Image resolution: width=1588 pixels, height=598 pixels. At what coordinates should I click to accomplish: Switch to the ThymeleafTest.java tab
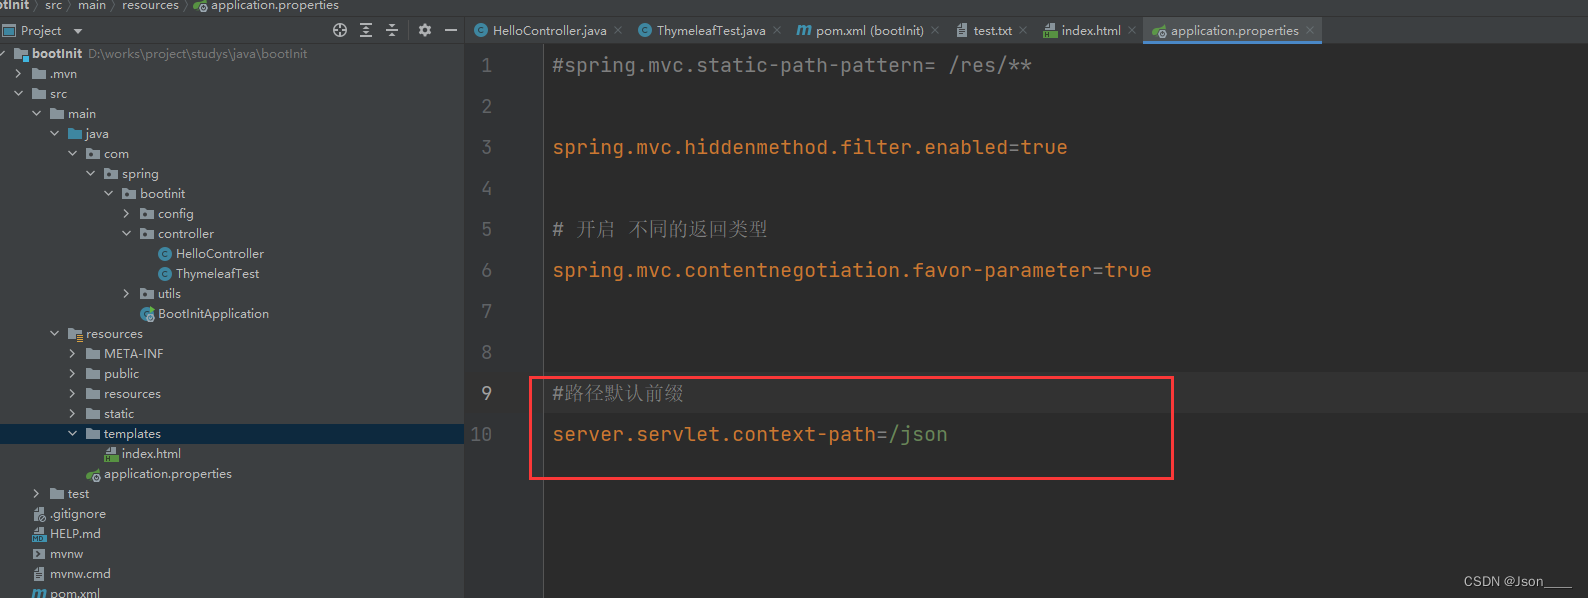710,31
